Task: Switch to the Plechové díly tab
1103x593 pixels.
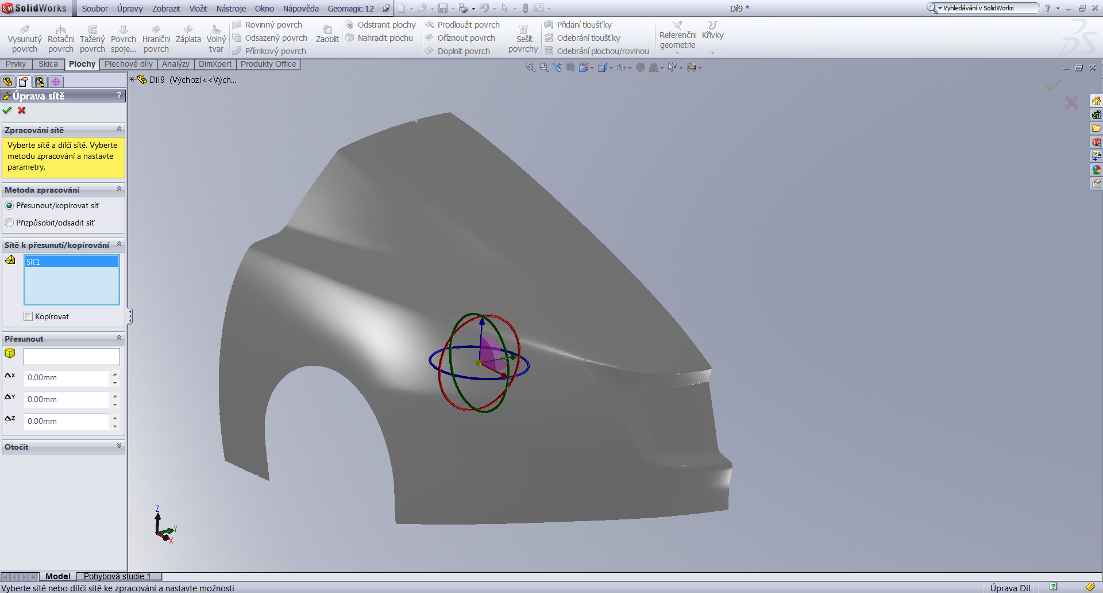Action: [128, 64]
